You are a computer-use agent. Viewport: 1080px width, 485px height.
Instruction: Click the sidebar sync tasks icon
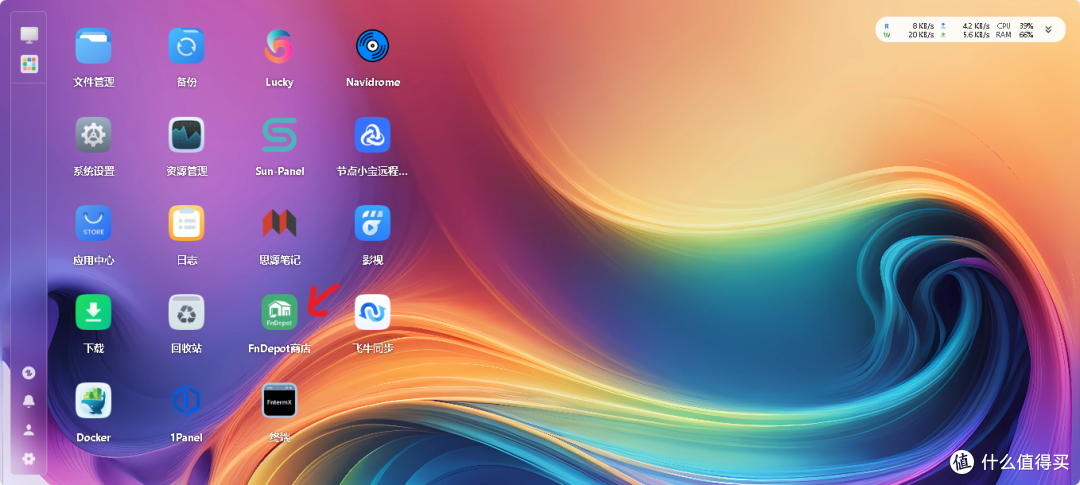click(29, 373)
